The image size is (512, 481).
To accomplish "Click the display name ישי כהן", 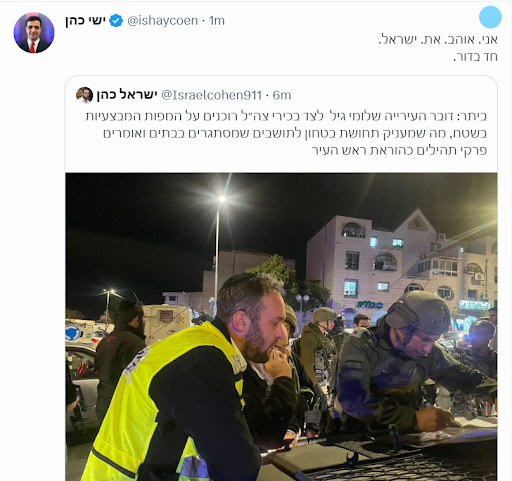I will 86,21.
